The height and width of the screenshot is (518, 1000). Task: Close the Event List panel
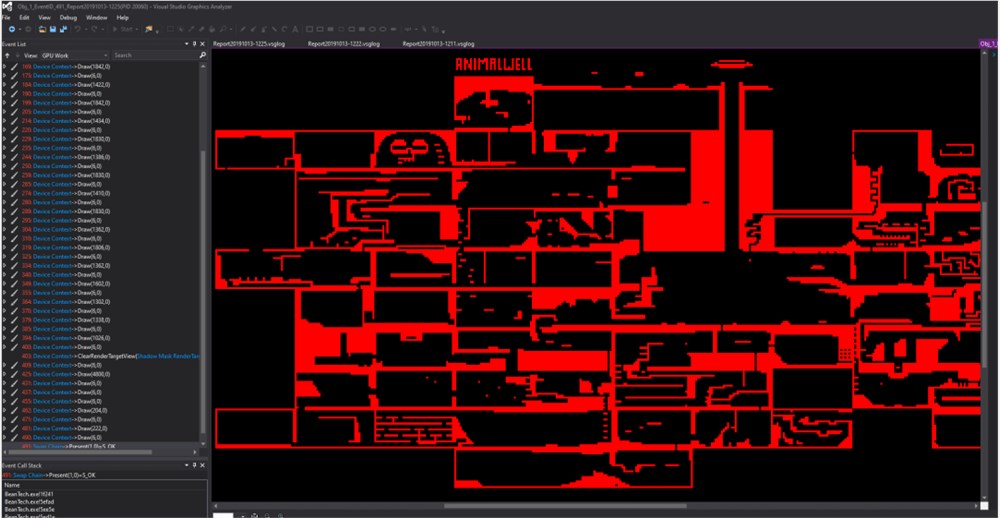[203, 44]
